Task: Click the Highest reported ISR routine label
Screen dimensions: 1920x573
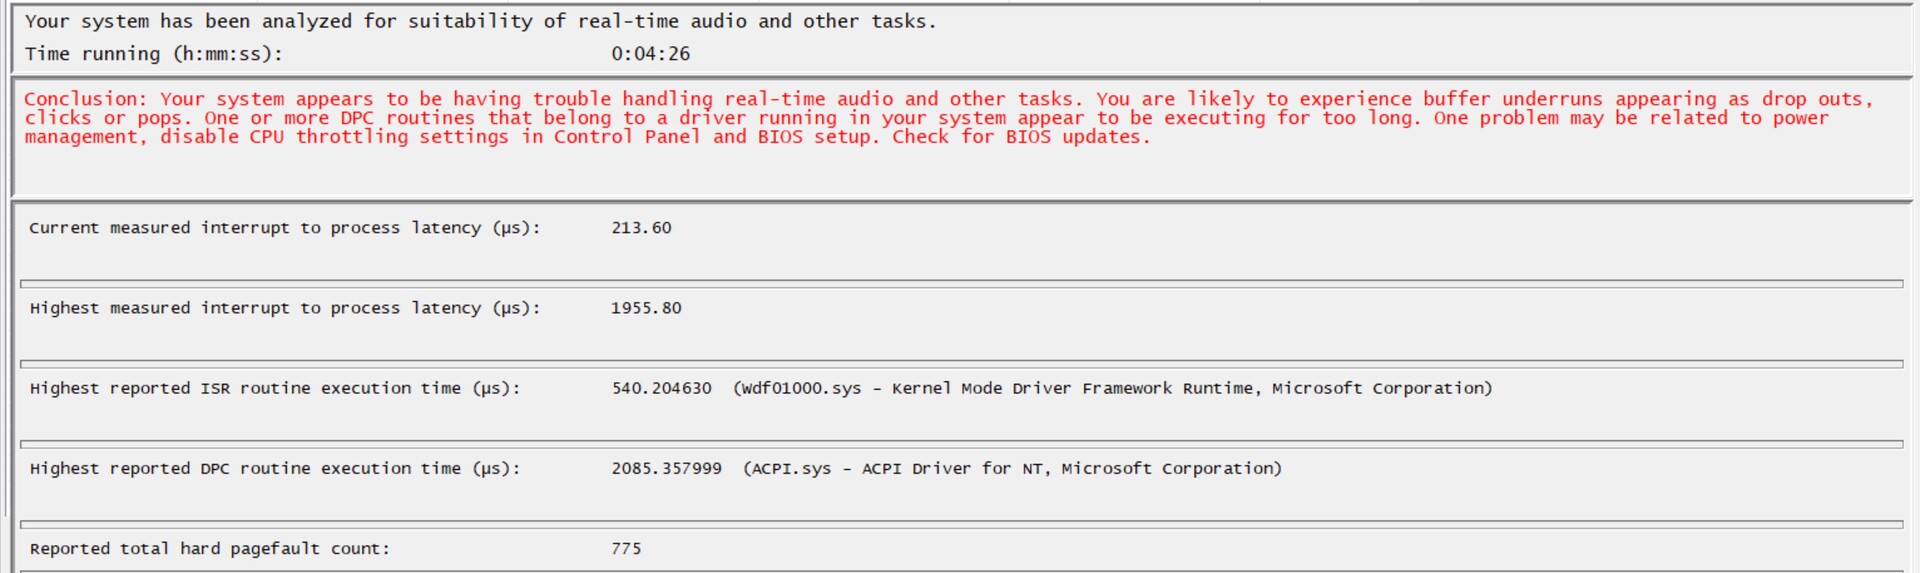Action: pos(275,388)
